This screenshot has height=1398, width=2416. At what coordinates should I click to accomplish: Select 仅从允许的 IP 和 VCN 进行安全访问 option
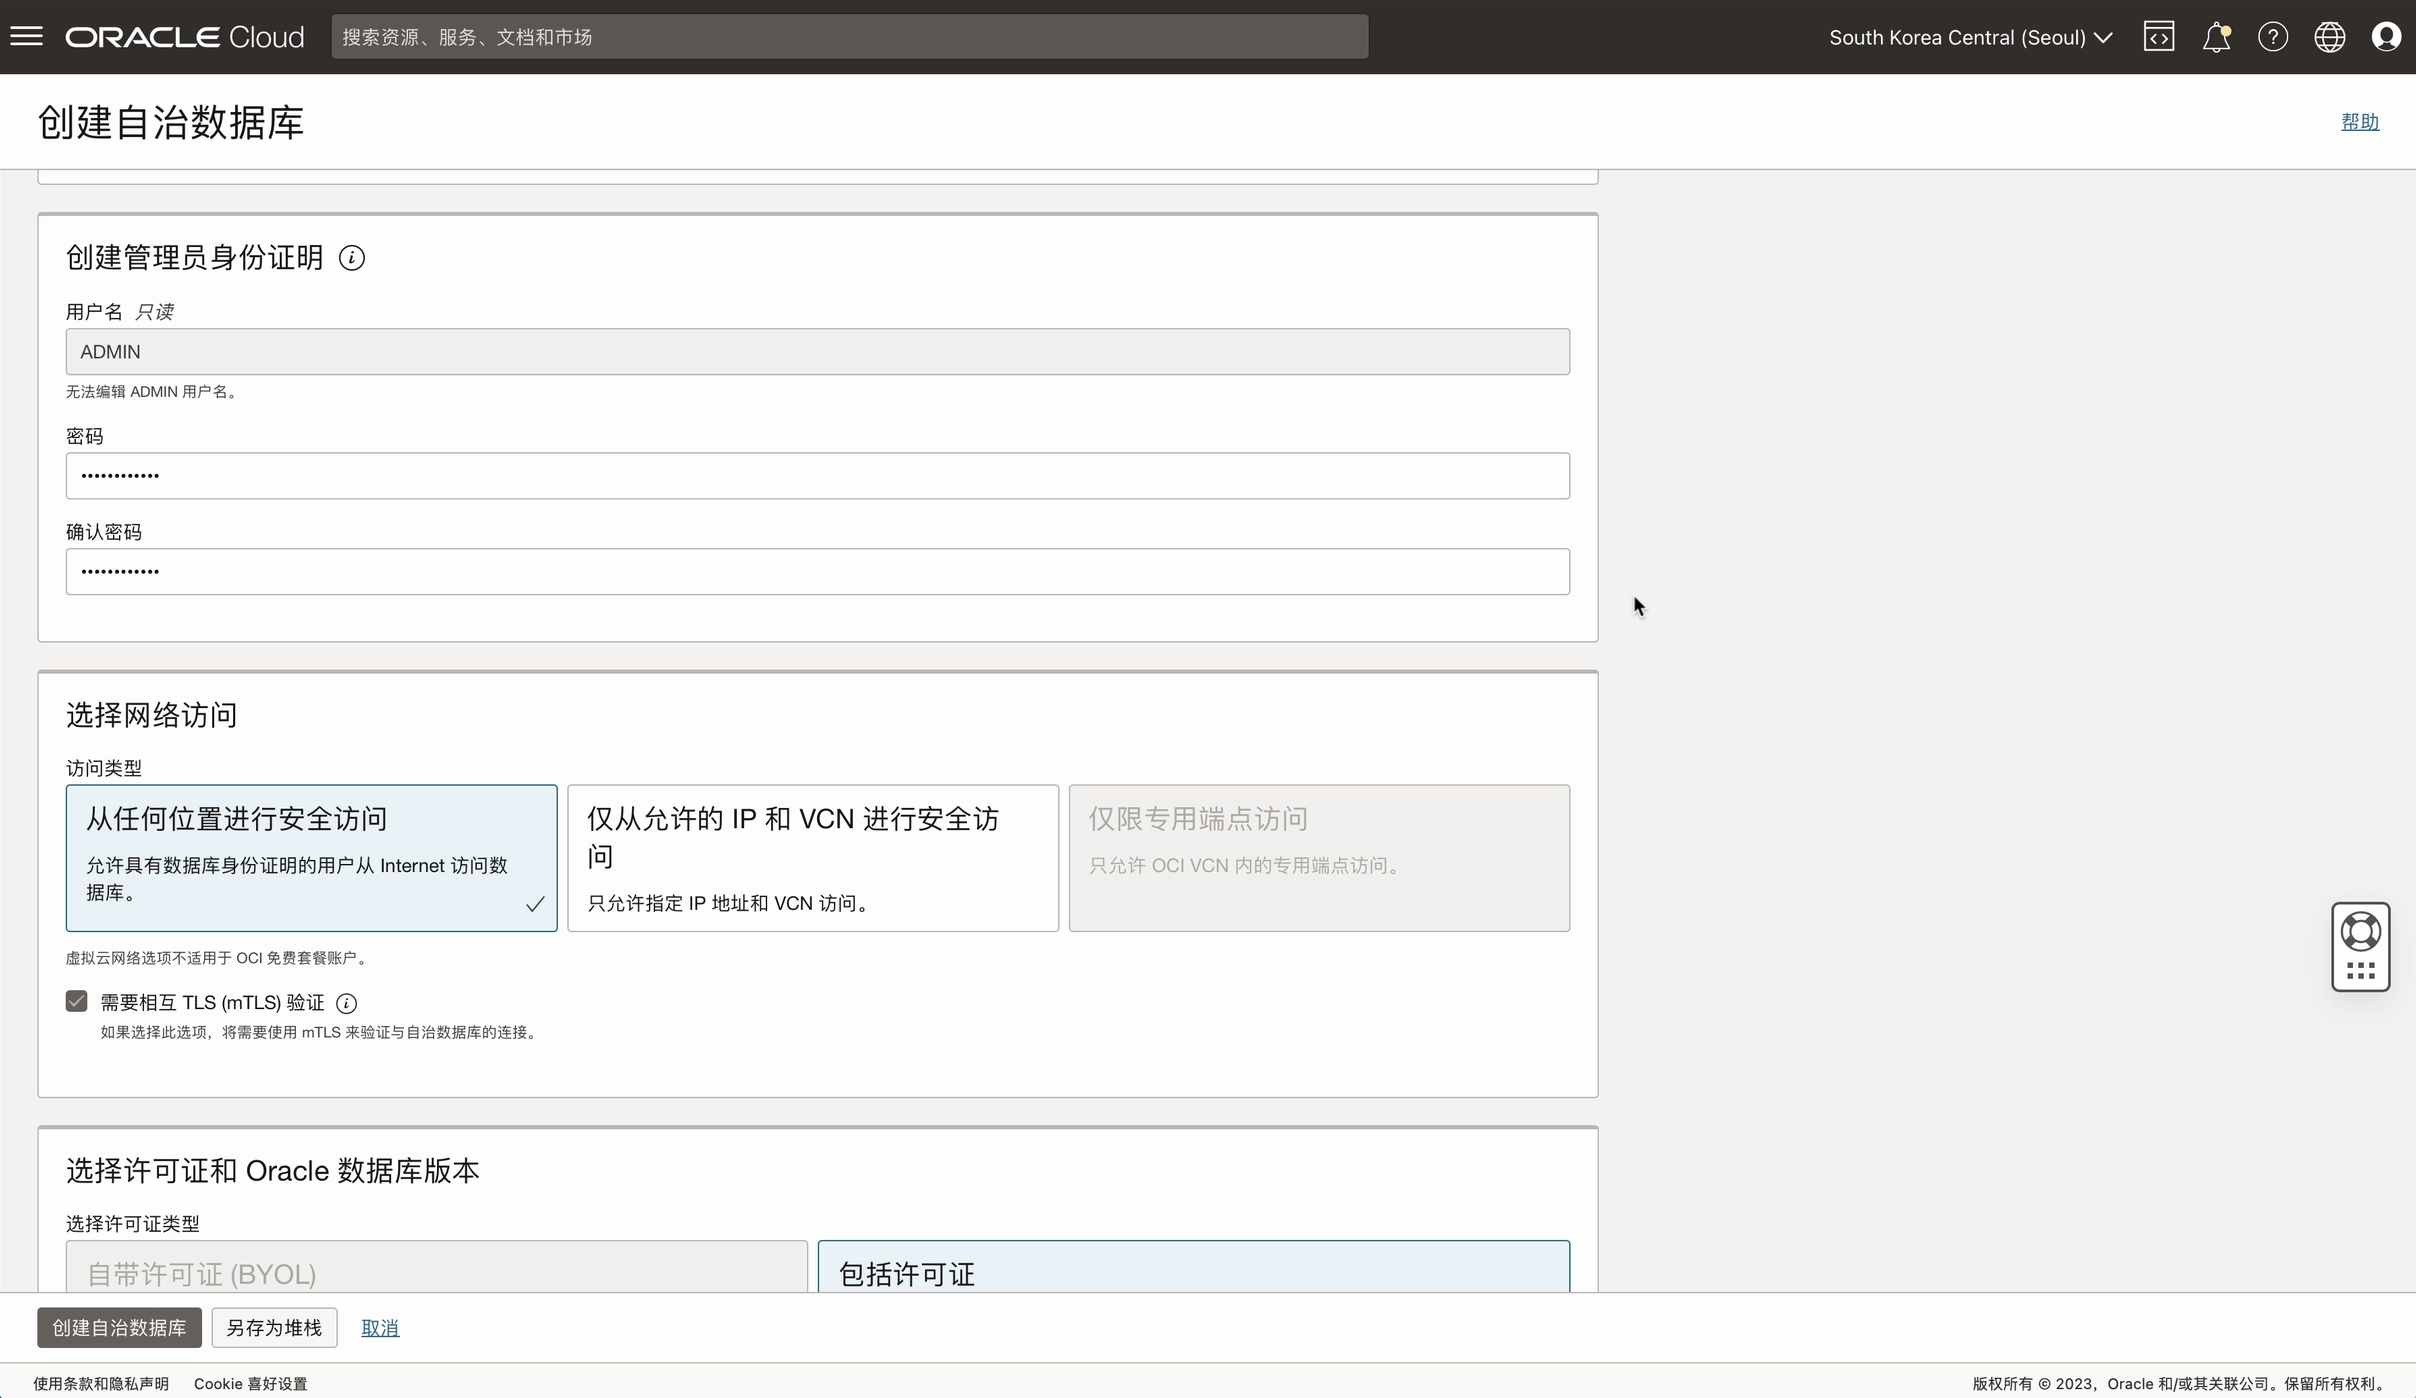click(x=813, y=858)
